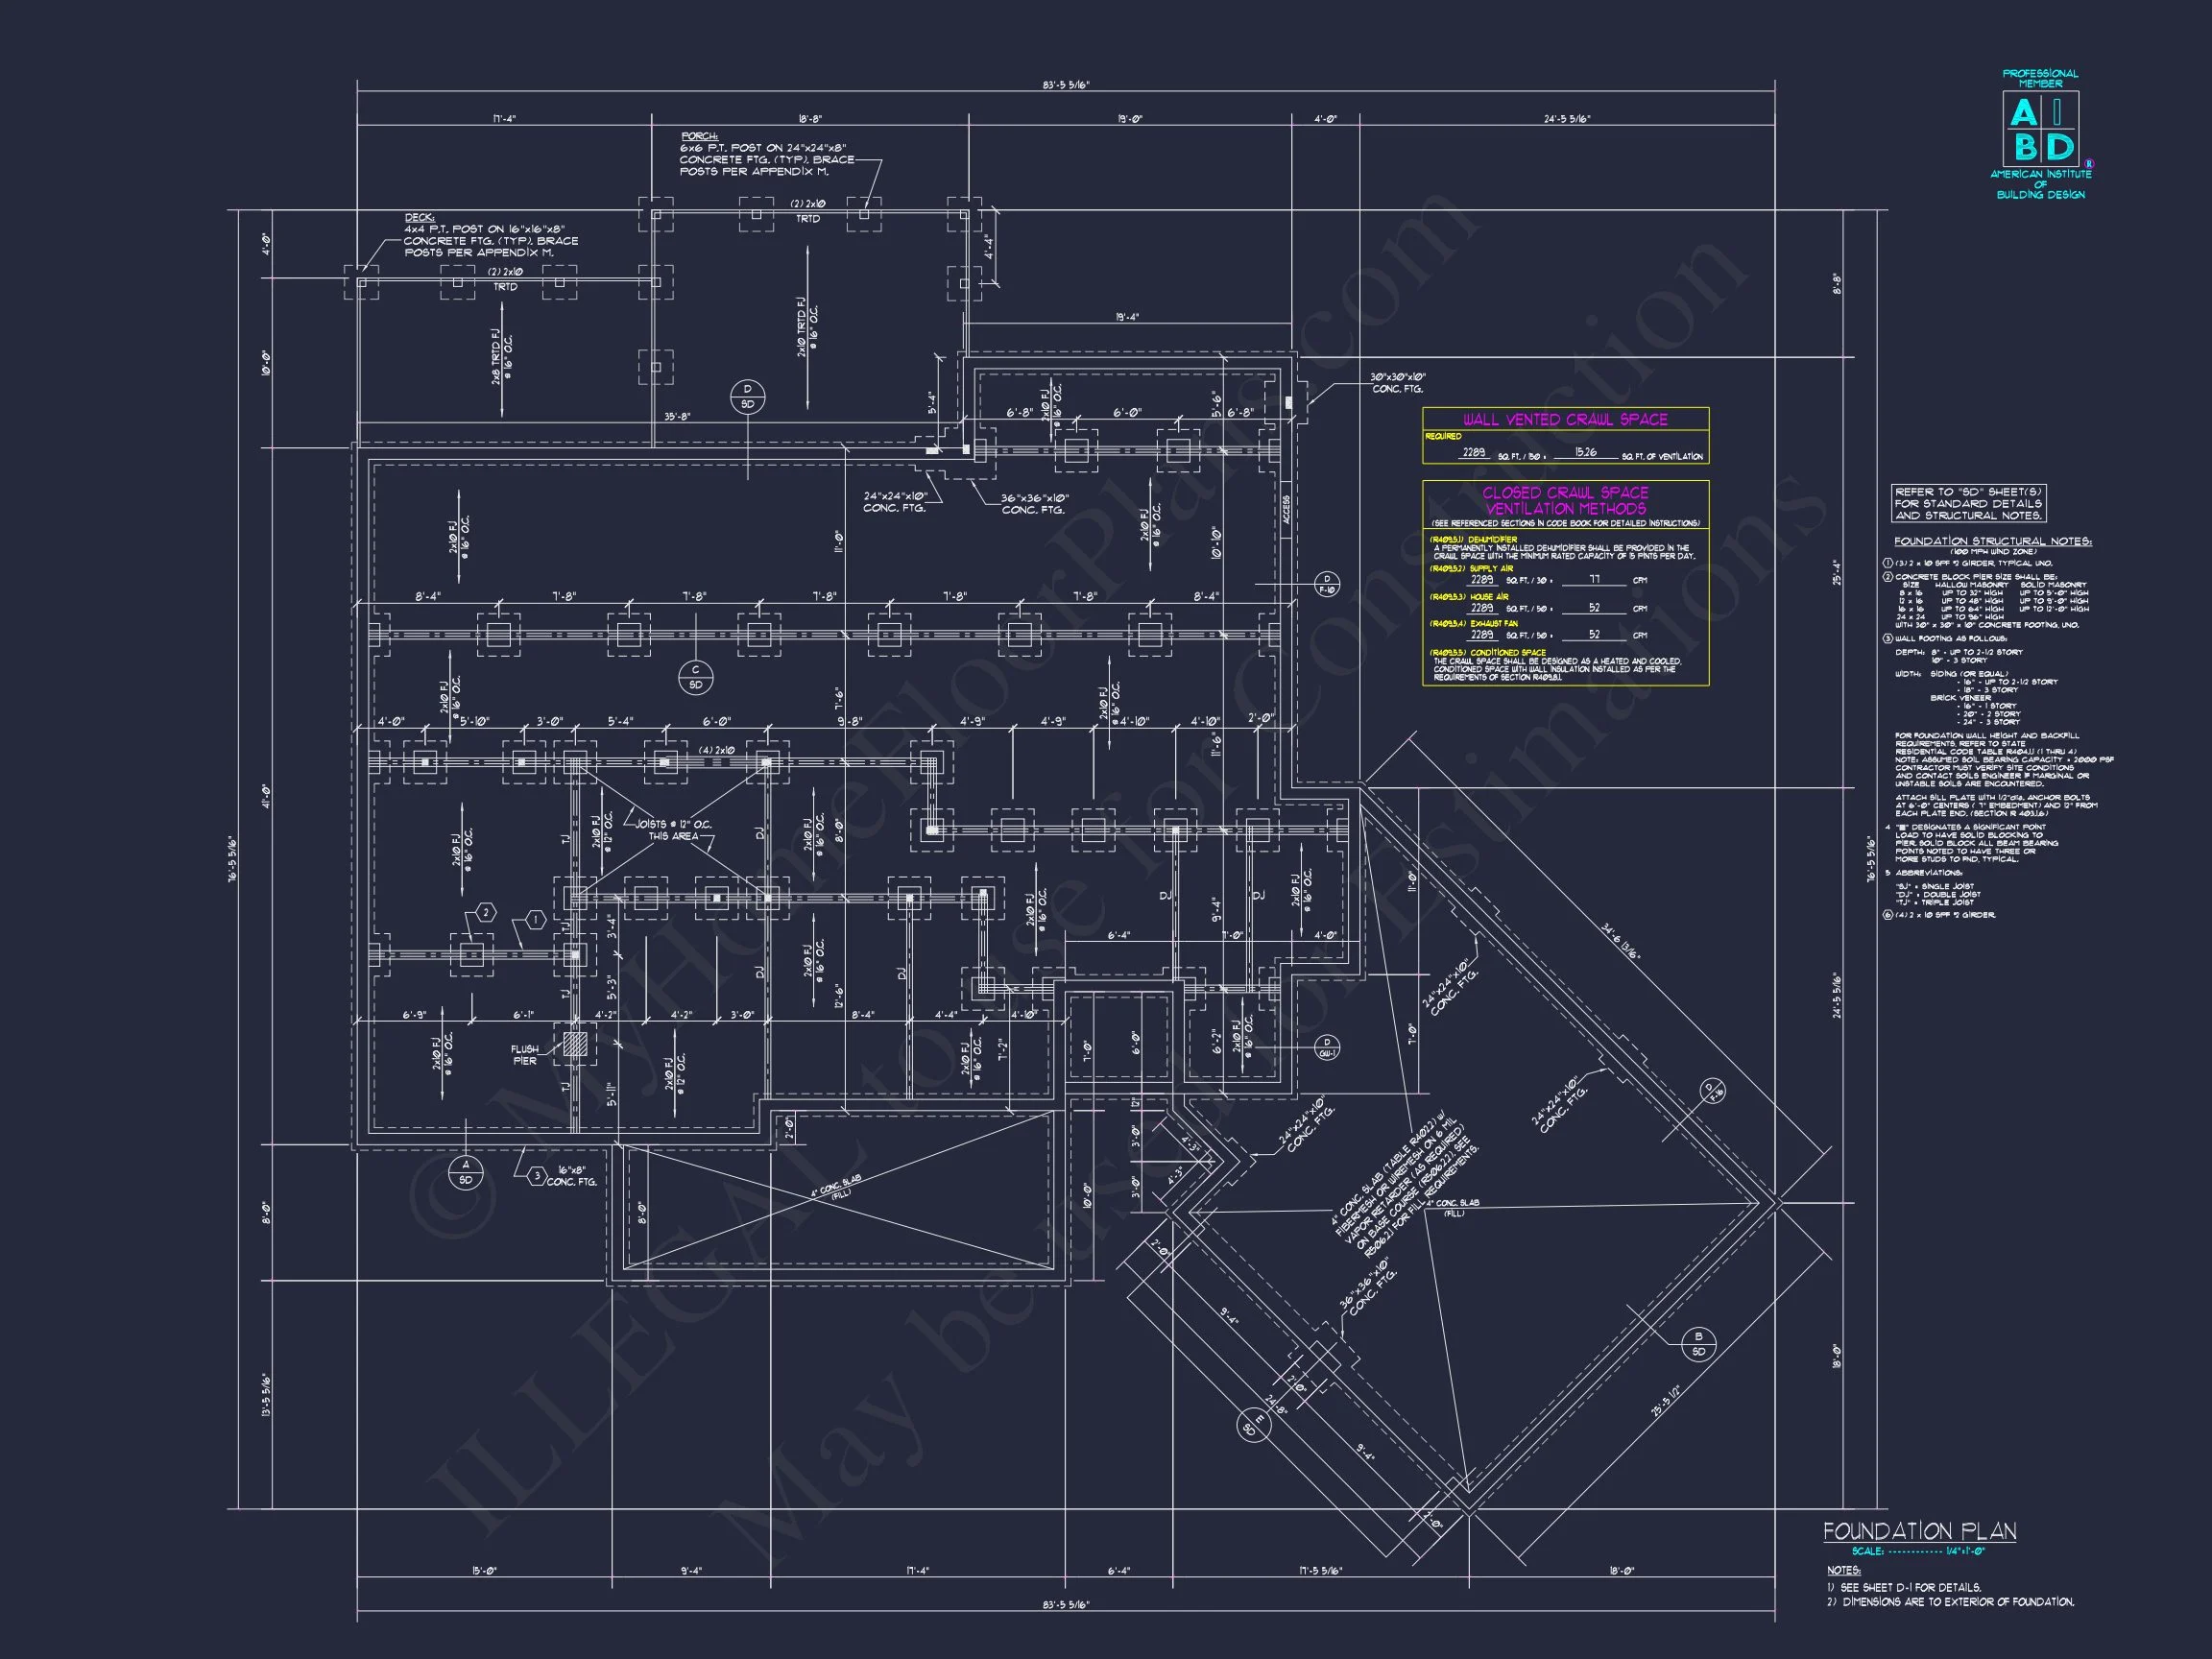This screenshot has width=2212, height=1659.
Task: Click hexagon keynote marker number 1
Action: click(x=535, y=918)
